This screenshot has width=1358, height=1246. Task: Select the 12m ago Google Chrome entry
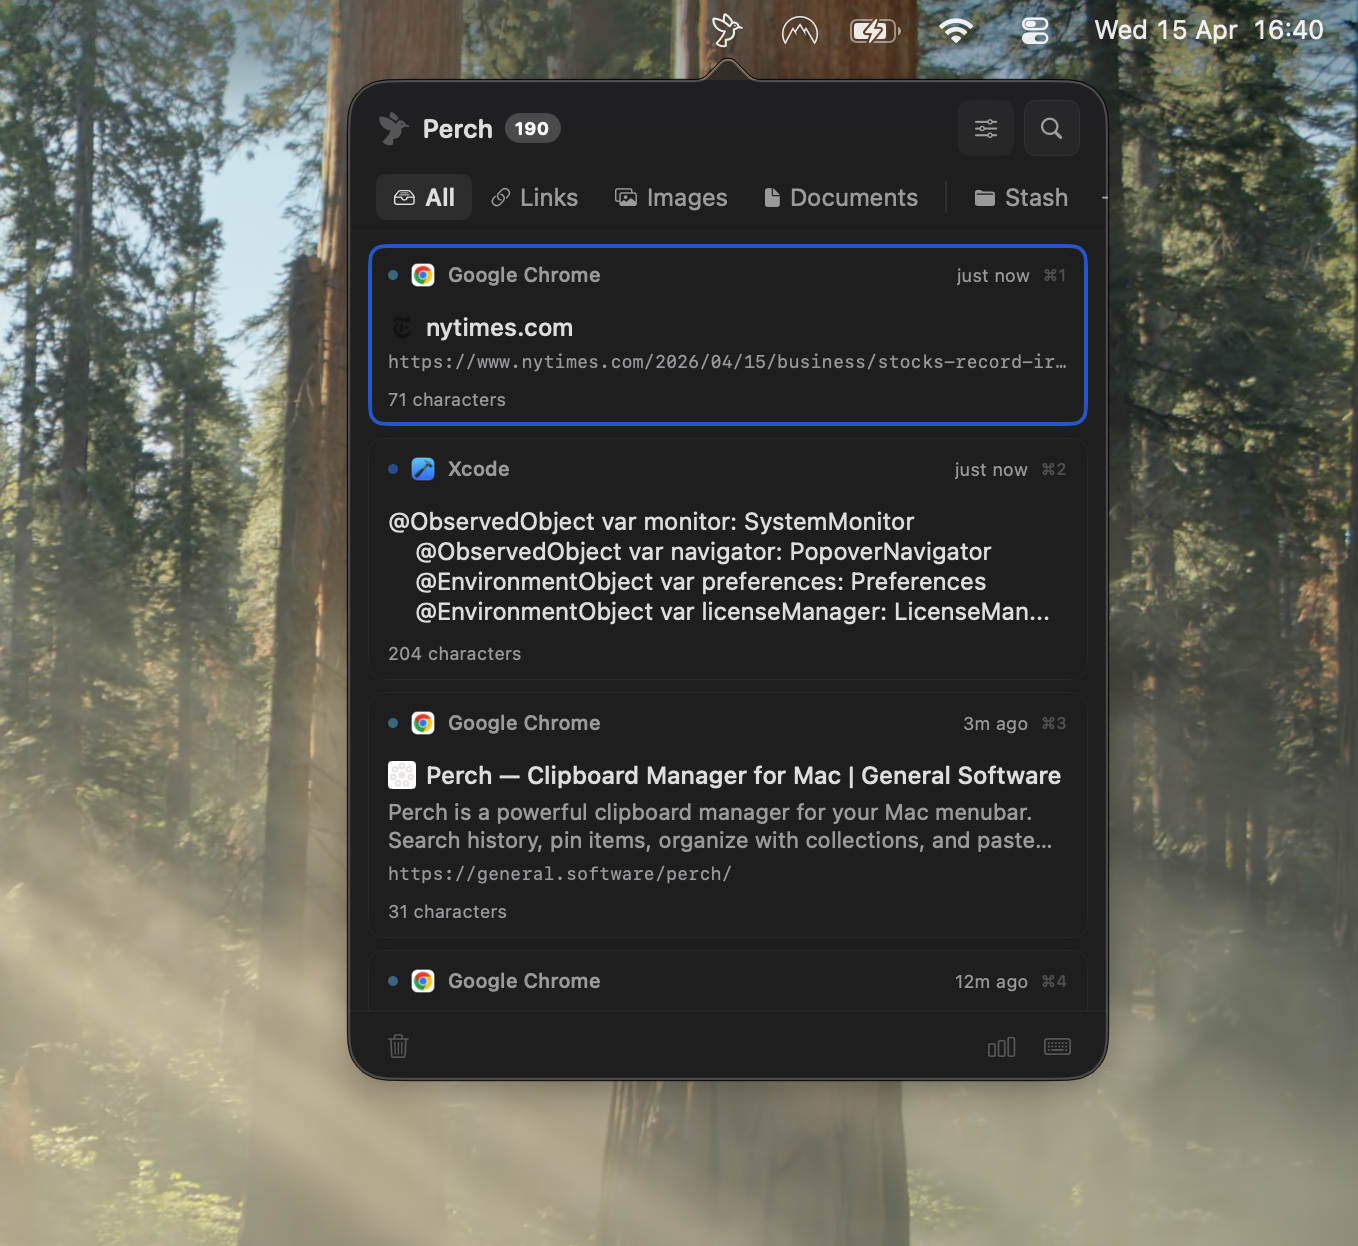(x=727, y=981)
